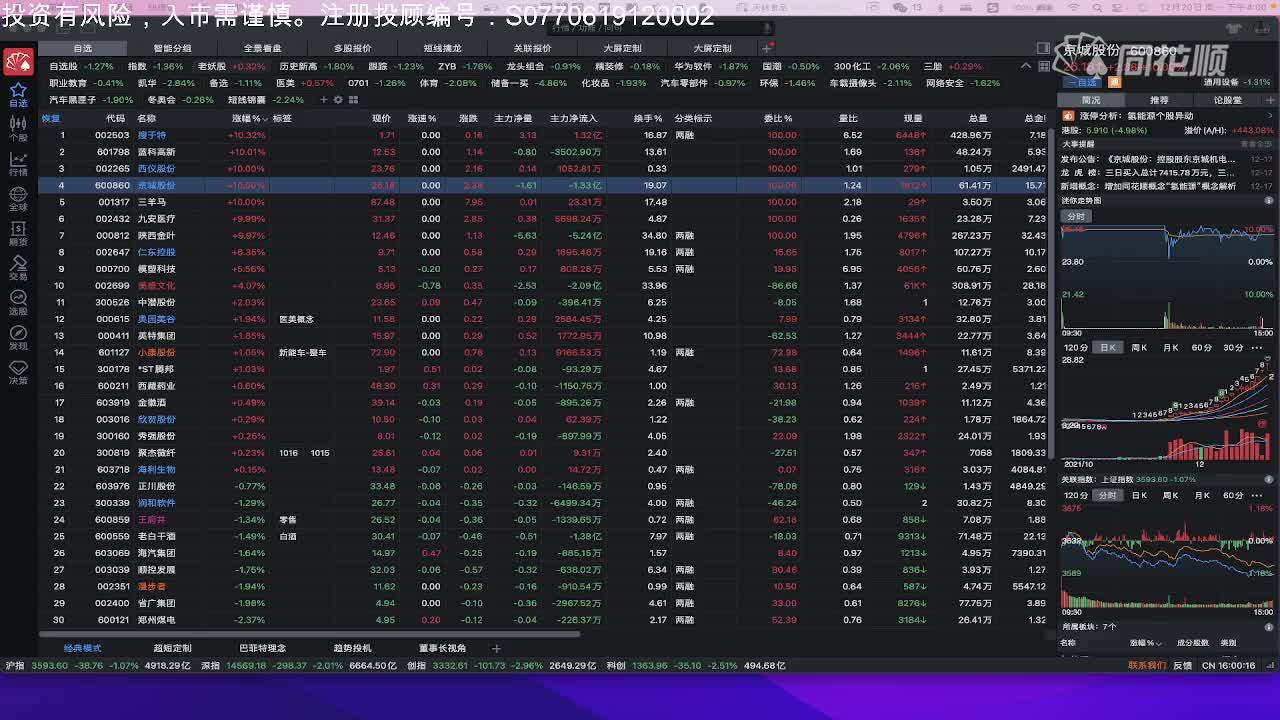Select 经典模式 bottom tab
Screen dimensions: 1280x720
coord(82,648)
